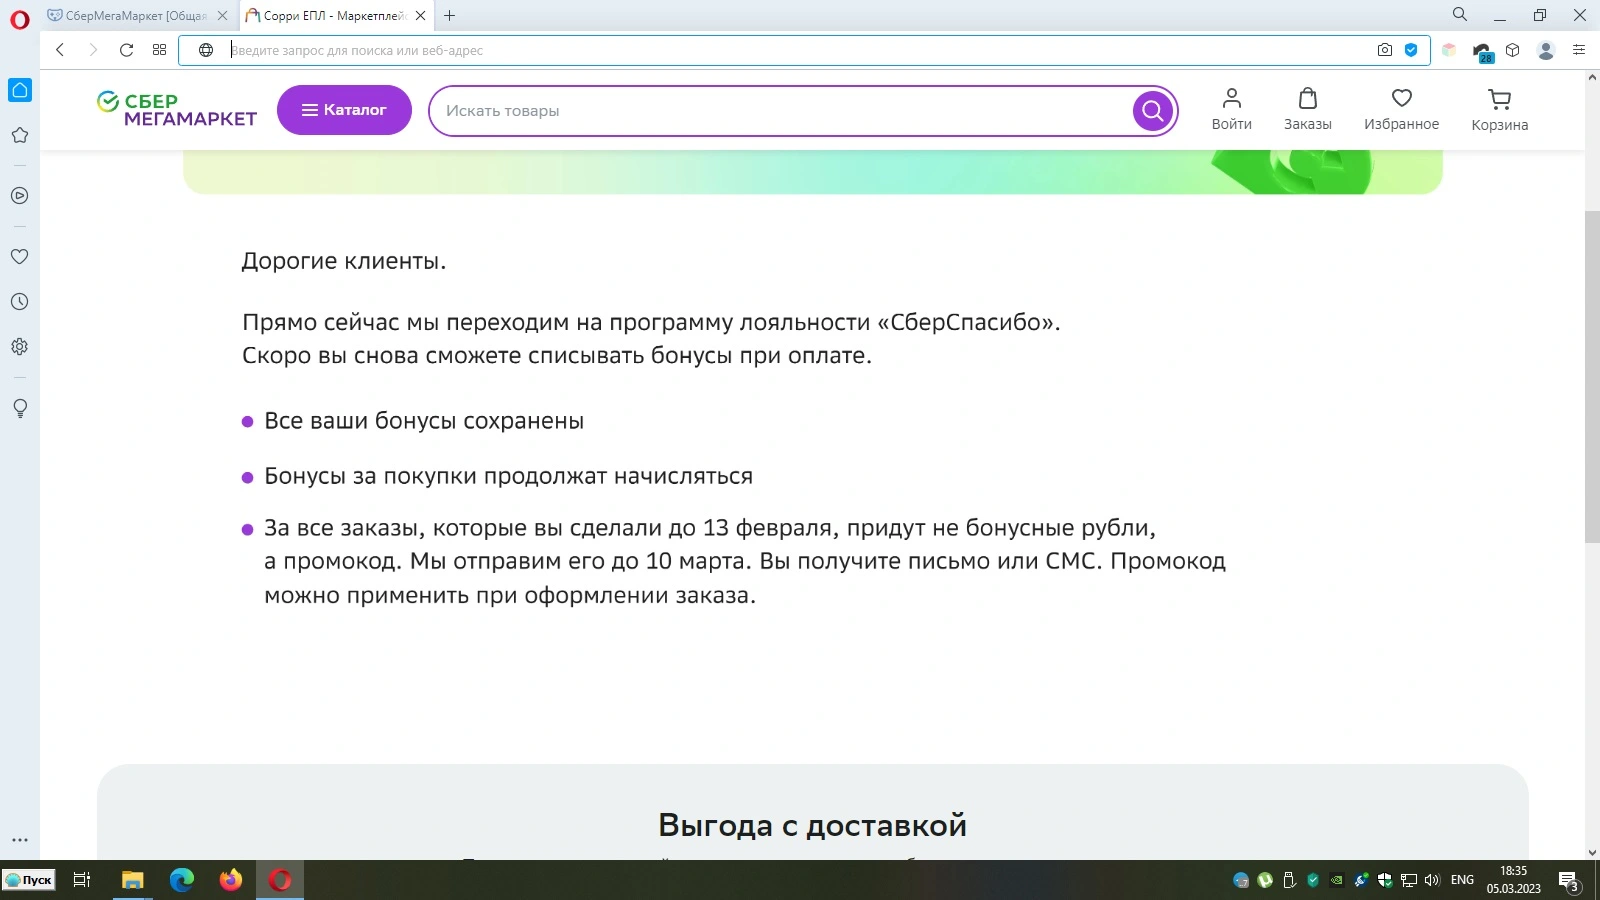This screenshot has height=900, width=1600.
Task: Open sidebar setup three-dots menu
Action: tap(20, 840)
